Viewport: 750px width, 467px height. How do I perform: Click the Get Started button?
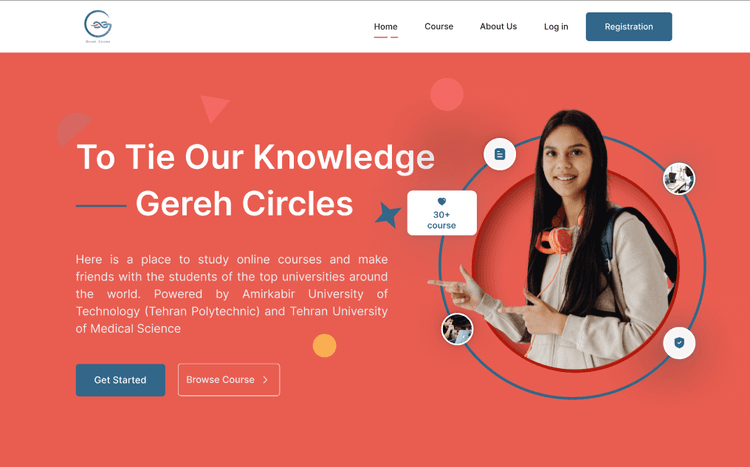click(x=121, y=380)
